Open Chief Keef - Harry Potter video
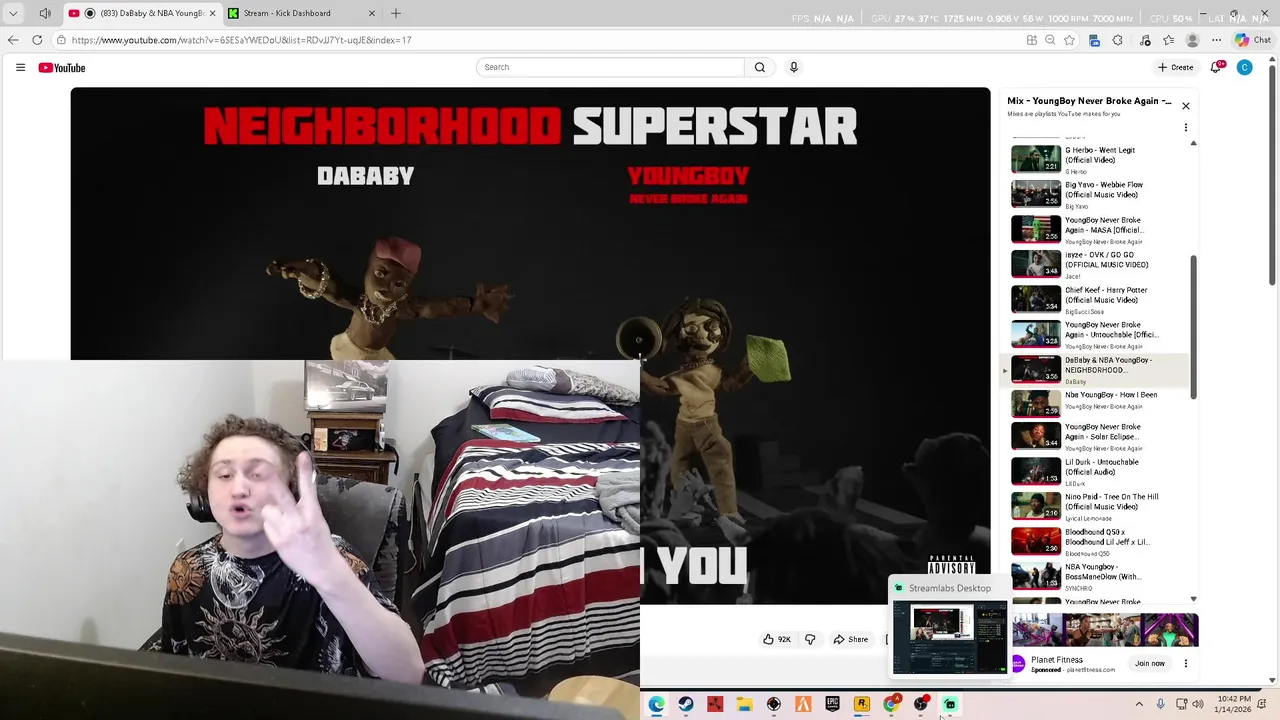This screenshot has height=720, width=1280. click(1095, 299)
